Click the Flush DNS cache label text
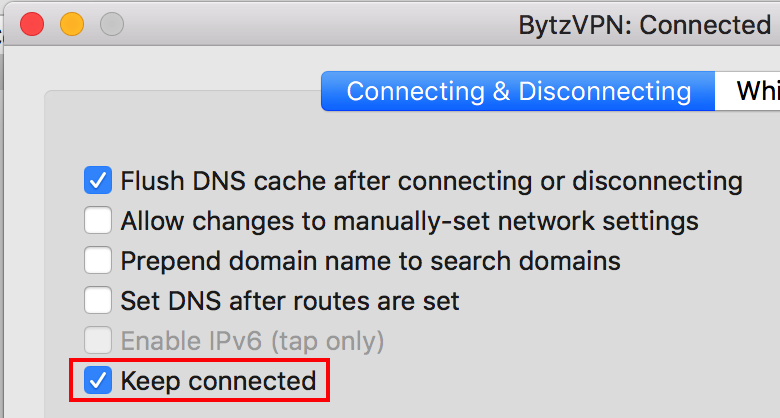Image resolution: width=780 pixels, height=418 pixels. click(x=431, y=181)
